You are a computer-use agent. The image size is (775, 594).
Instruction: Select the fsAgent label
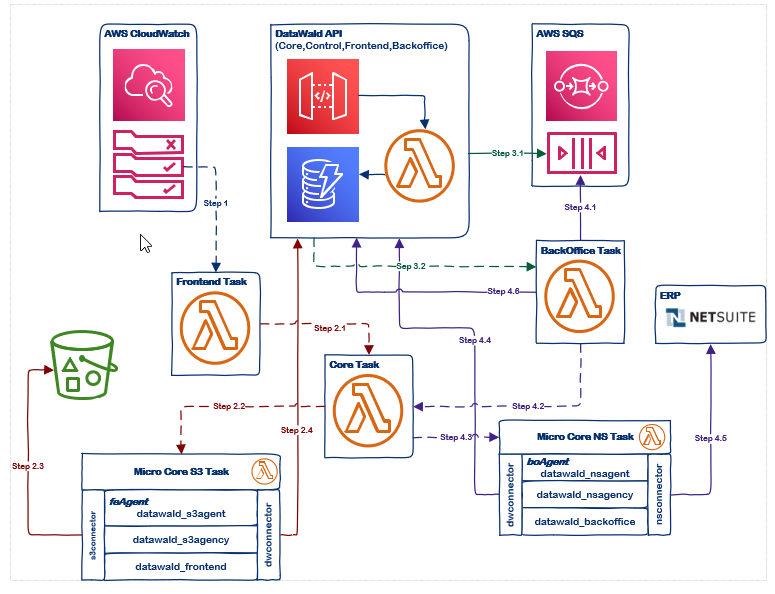click(129, 502)
